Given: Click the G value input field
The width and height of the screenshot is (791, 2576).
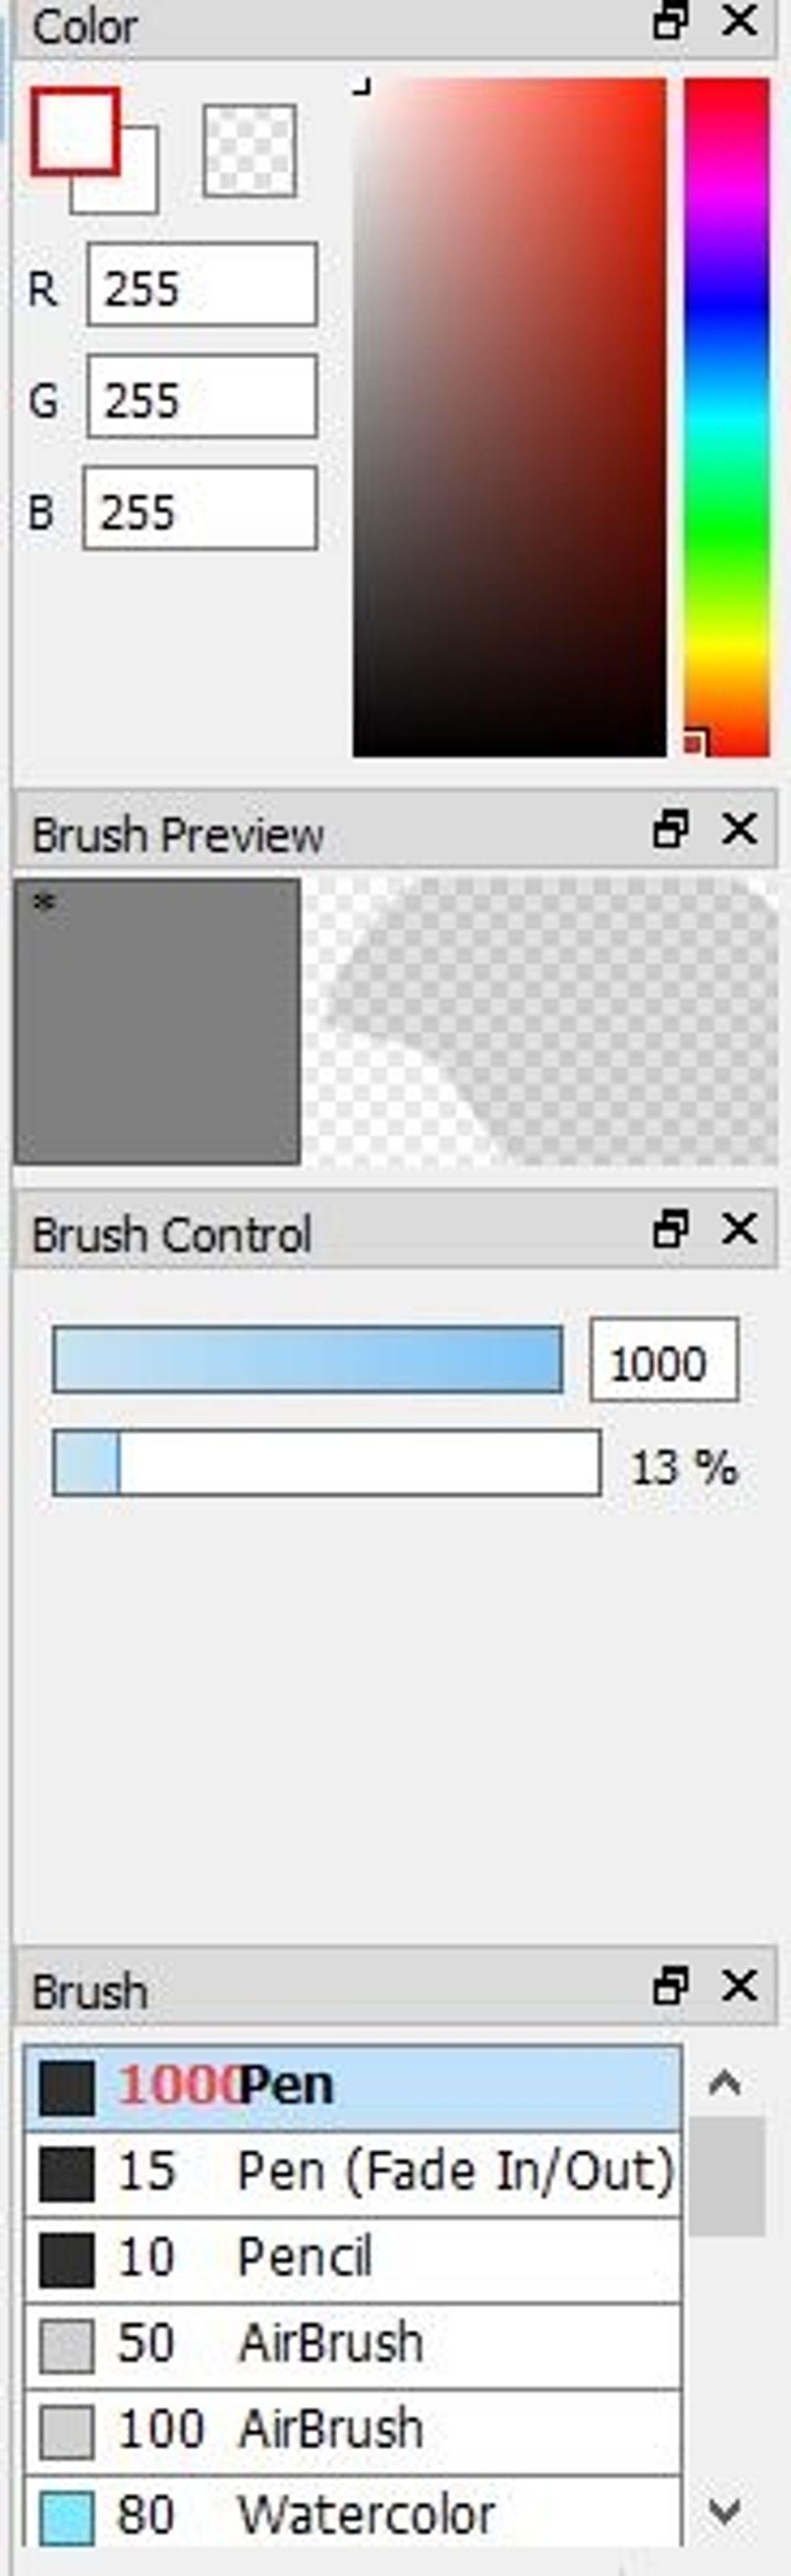Looking at the screenshot, I should [x=202, y=397].
